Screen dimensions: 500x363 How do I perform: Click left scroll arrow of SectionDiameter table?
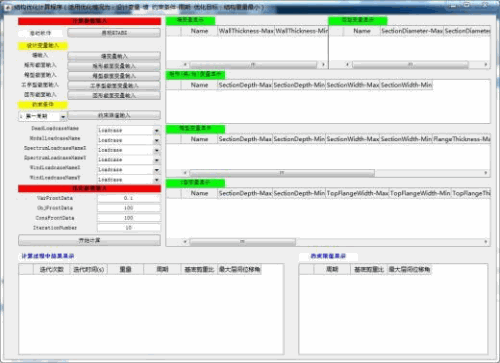[x=347, y=64]
